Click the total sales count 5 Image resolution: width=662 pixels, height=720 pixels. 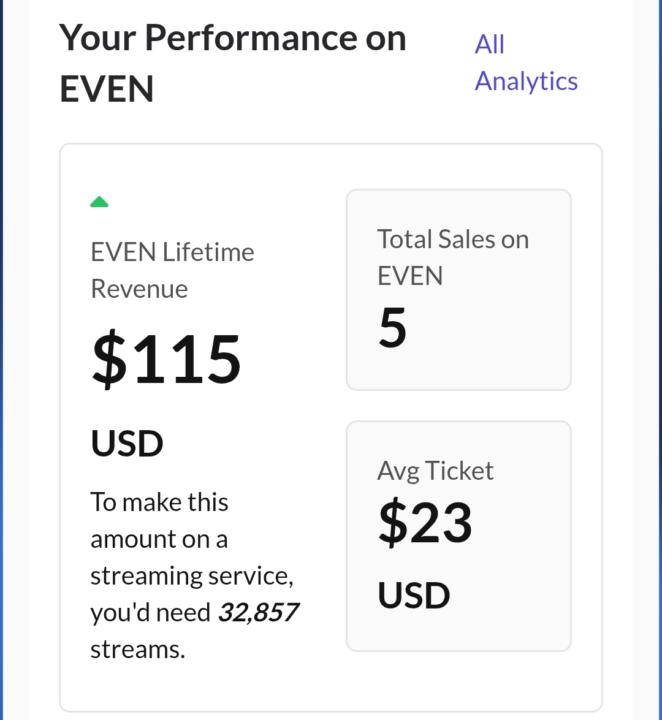(392, 328)
